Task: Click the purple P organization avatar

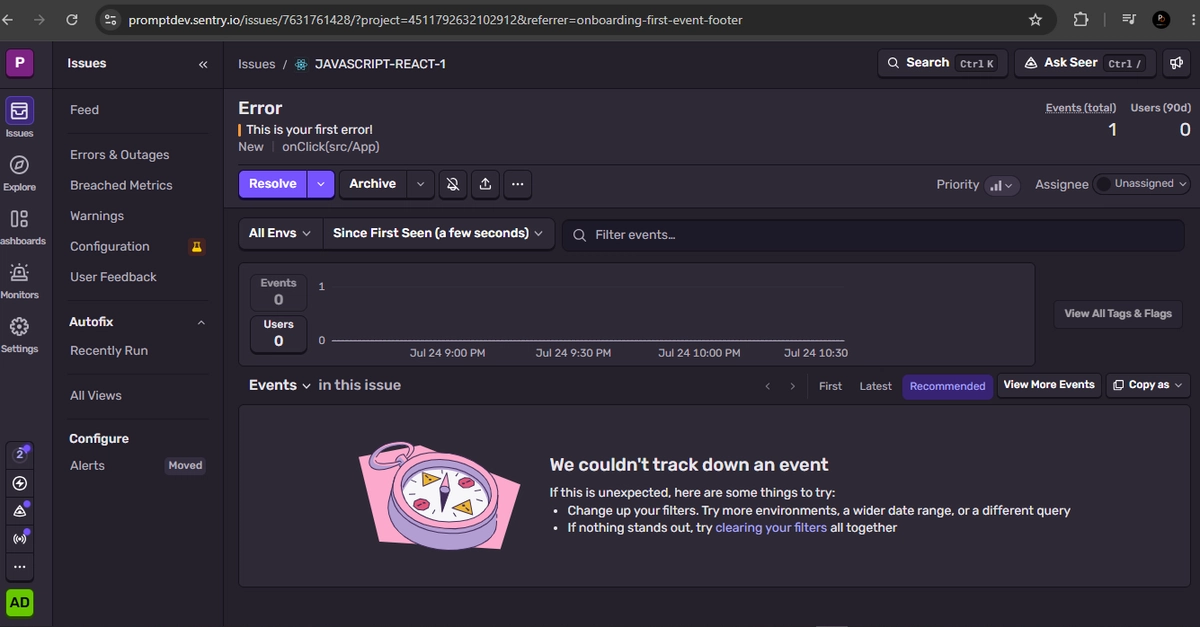Action: [20, 64]
